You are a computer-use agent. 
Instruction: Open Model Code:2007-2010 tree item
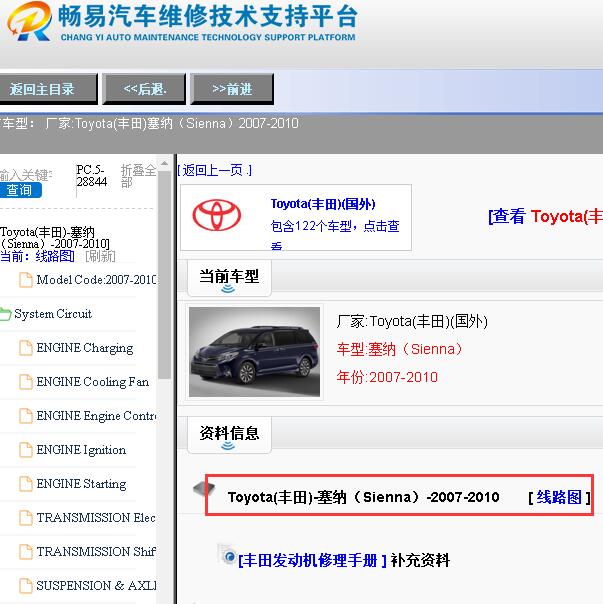[x=96, y=280]
